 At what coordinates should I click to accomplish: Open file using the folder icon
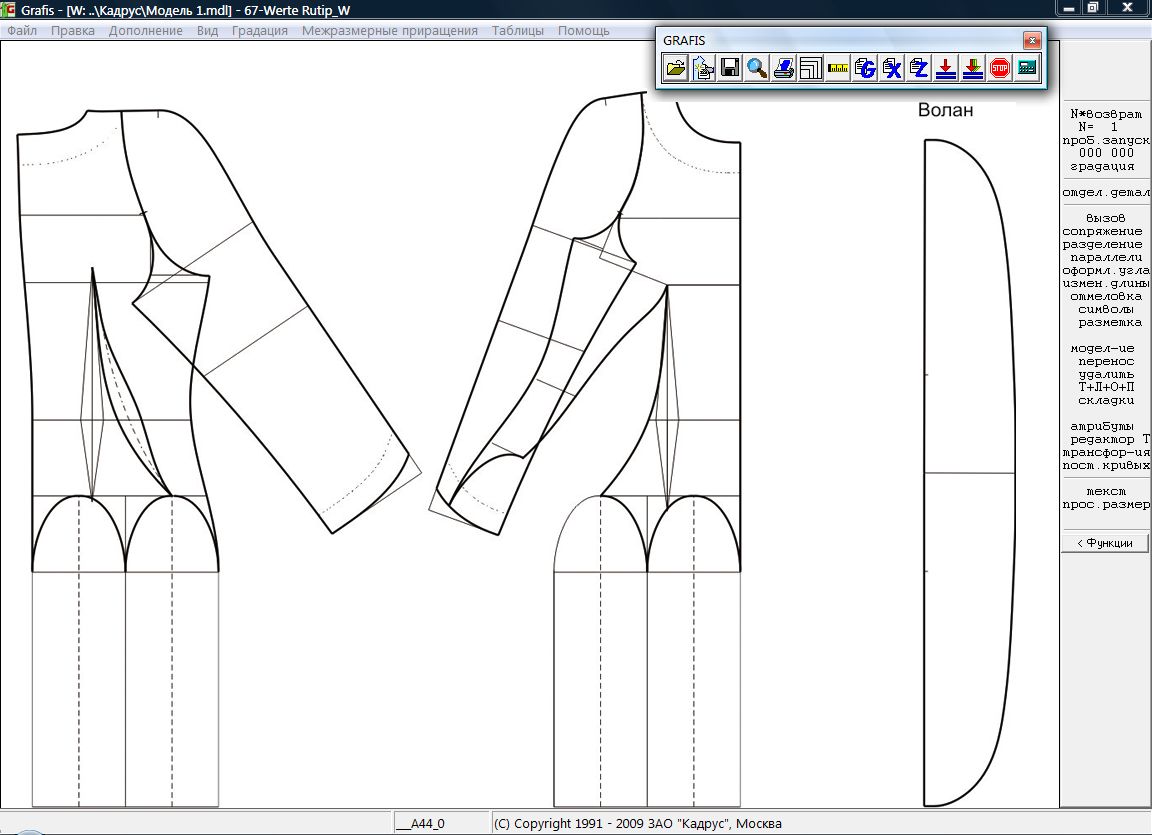[x=676, y=68]
